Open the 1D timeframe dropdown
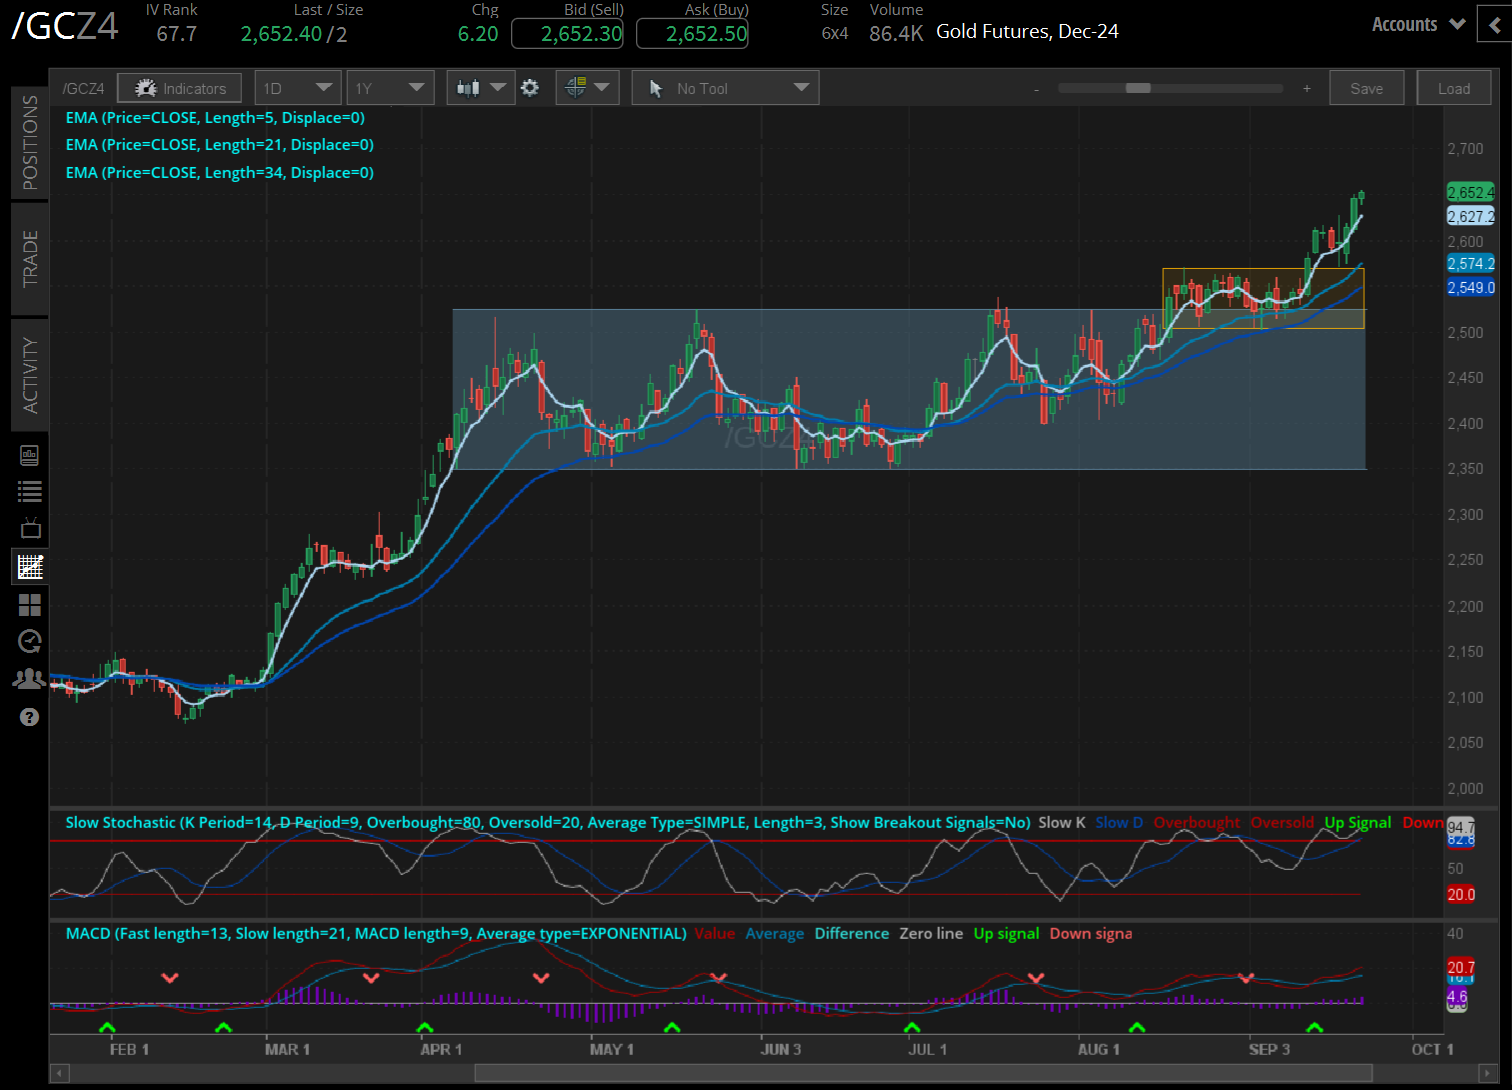Viewport: 1512px width, 1090px height. pyautogui.click(x=297, y=87)
